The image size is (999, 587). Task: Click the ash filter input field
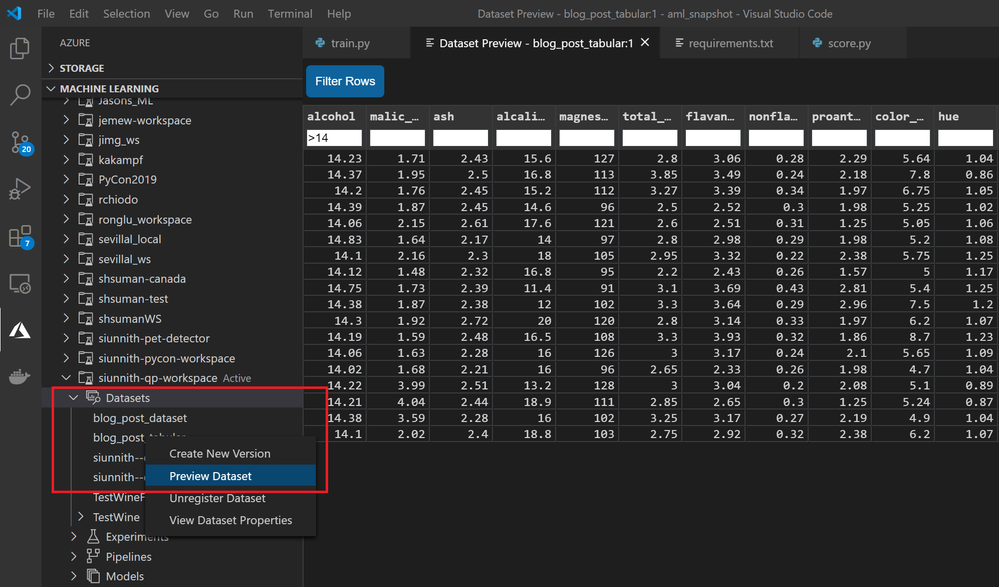pyautogui.click(x=460, y=138)
